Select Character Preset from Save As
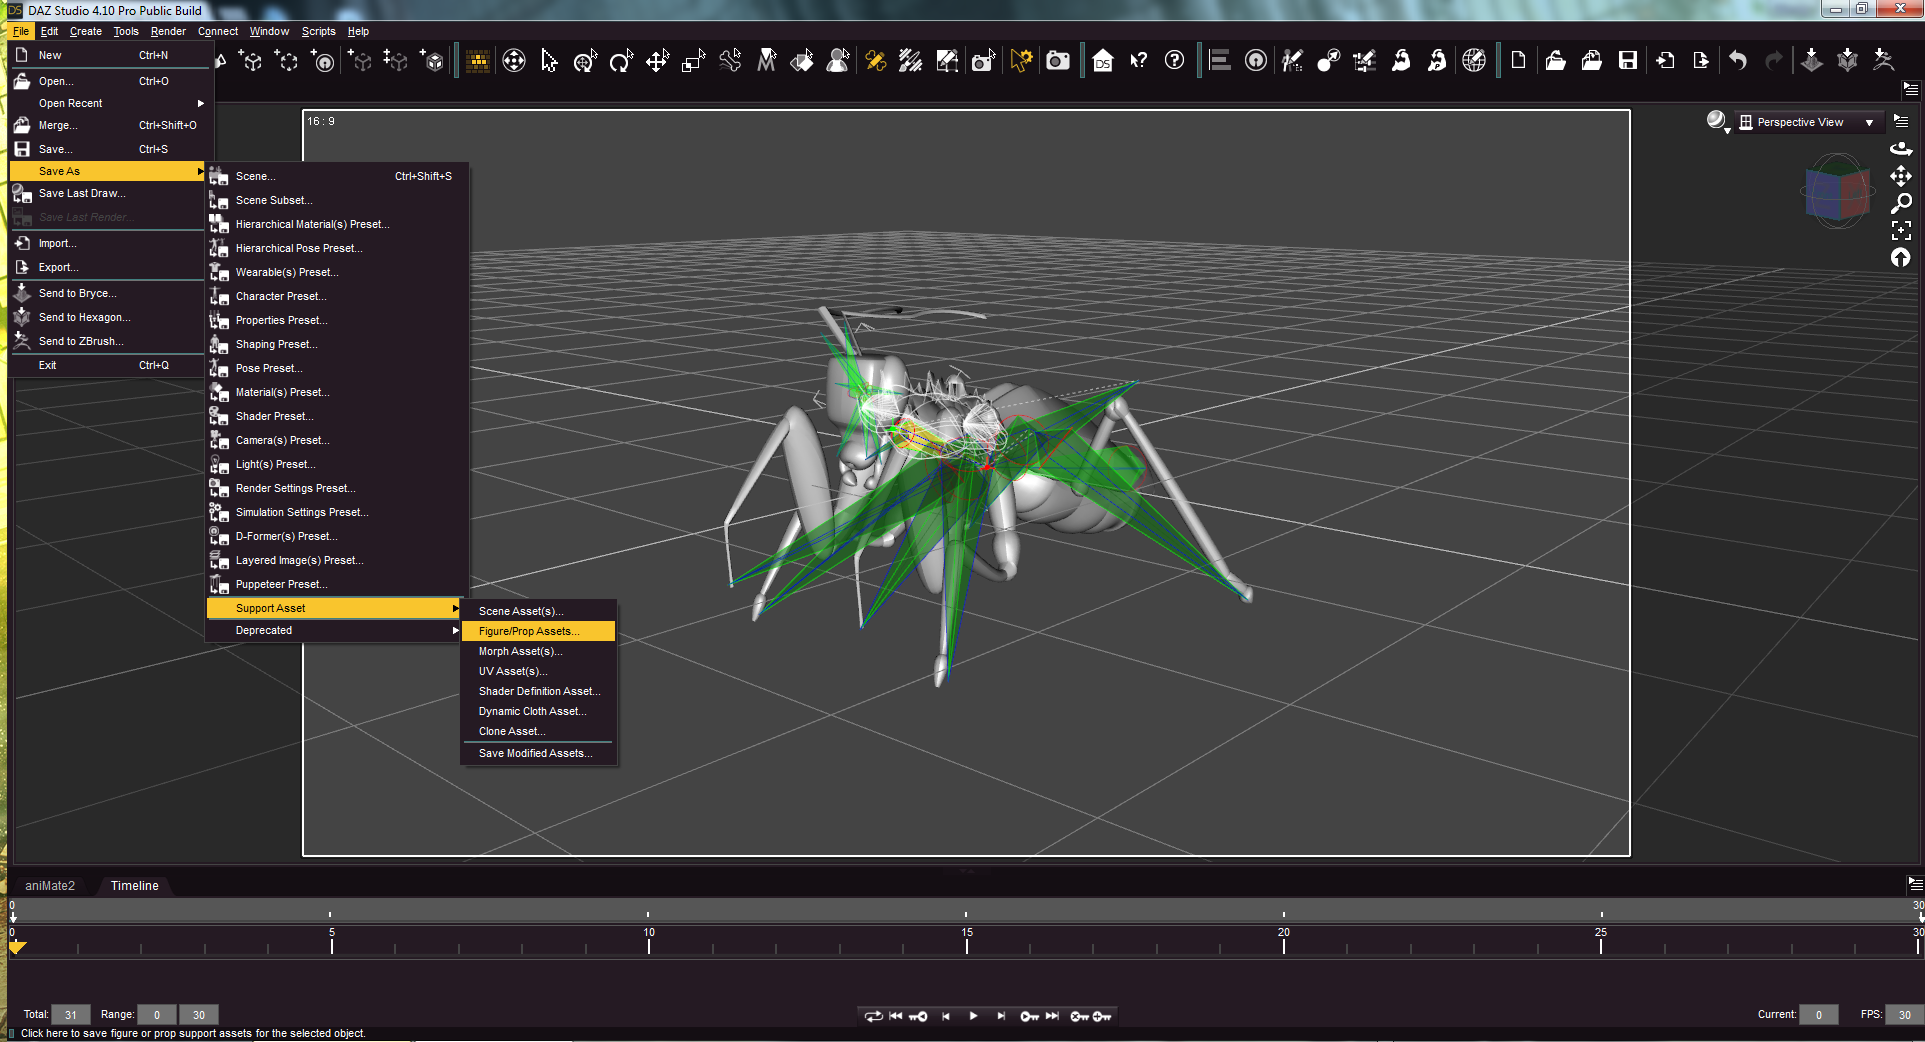 click(x=281, y=296)
